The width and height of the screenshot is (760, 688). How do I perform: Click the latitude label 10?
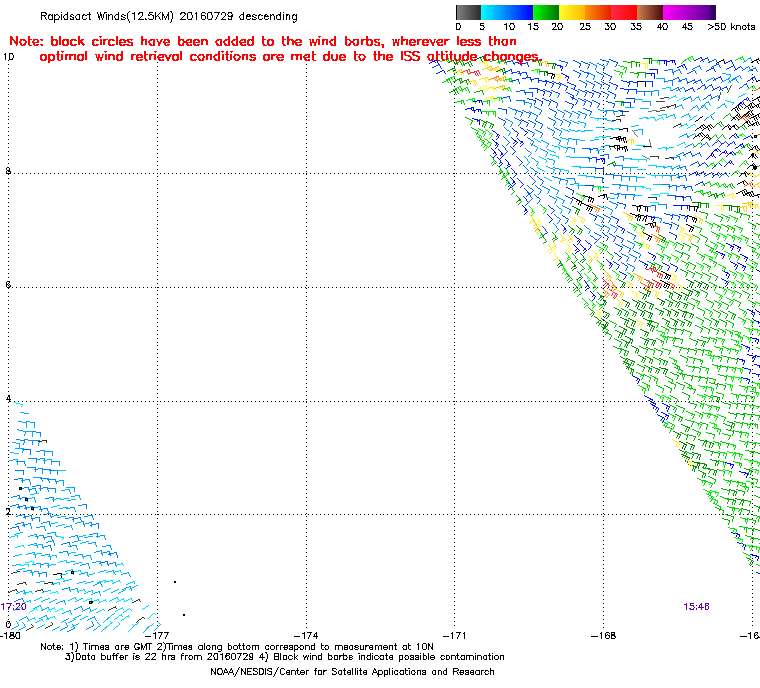coord(9,57)
